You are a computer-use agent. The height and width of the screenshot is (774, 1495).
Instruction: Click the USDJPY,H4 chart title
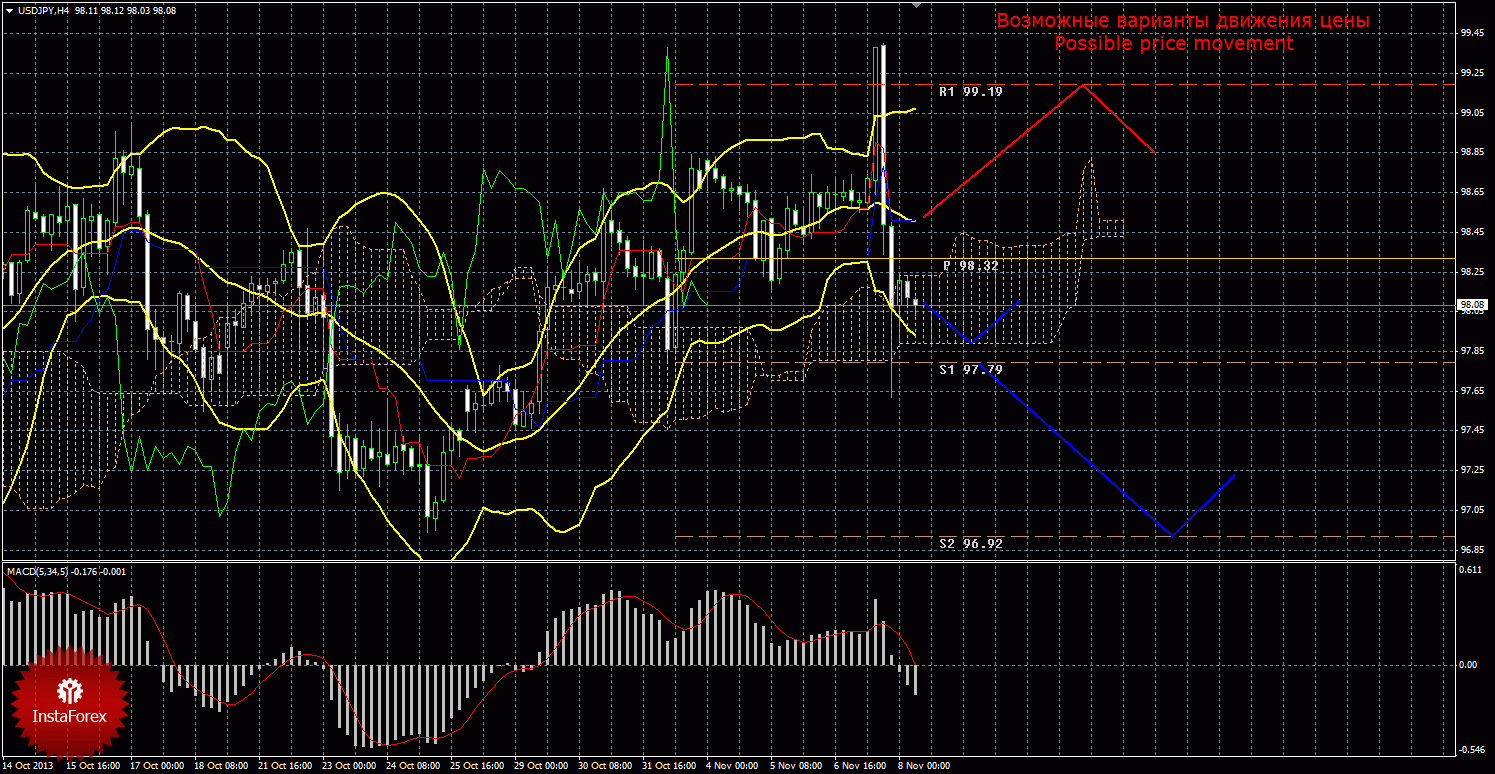coord(42,9)
